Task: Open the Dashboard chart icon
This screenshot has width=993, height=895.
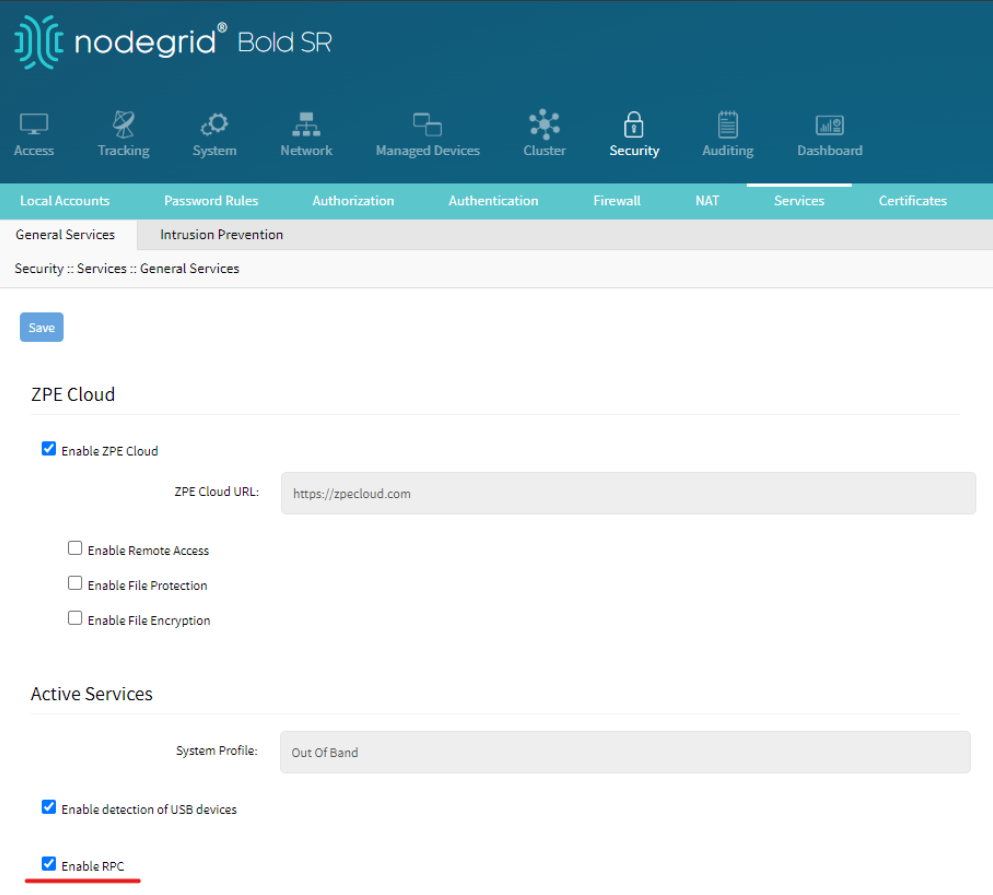Action: [x=830, y=125]
